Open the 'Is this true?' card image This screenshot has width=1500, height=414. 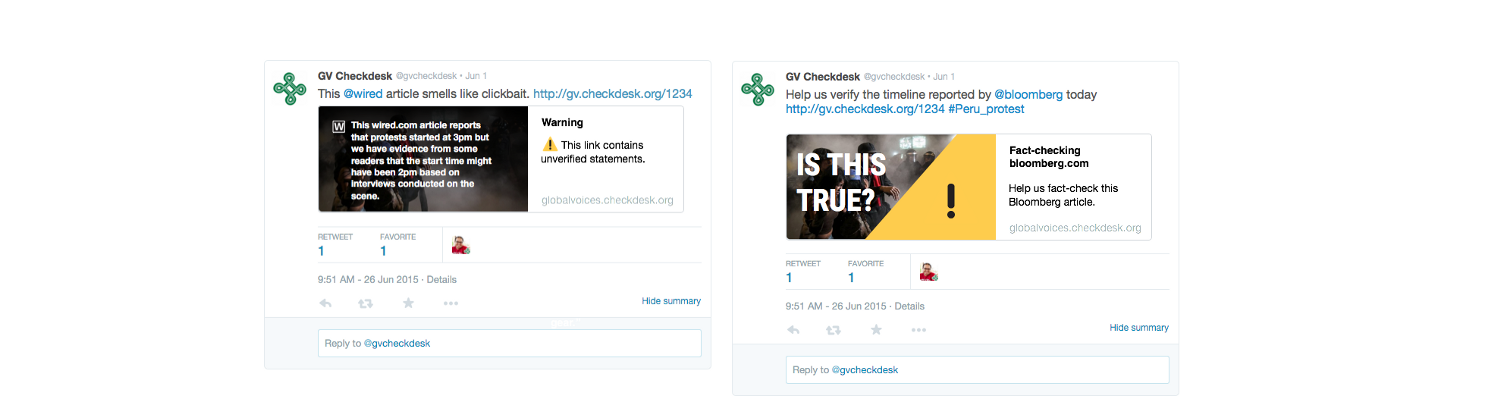pos(891,187)
